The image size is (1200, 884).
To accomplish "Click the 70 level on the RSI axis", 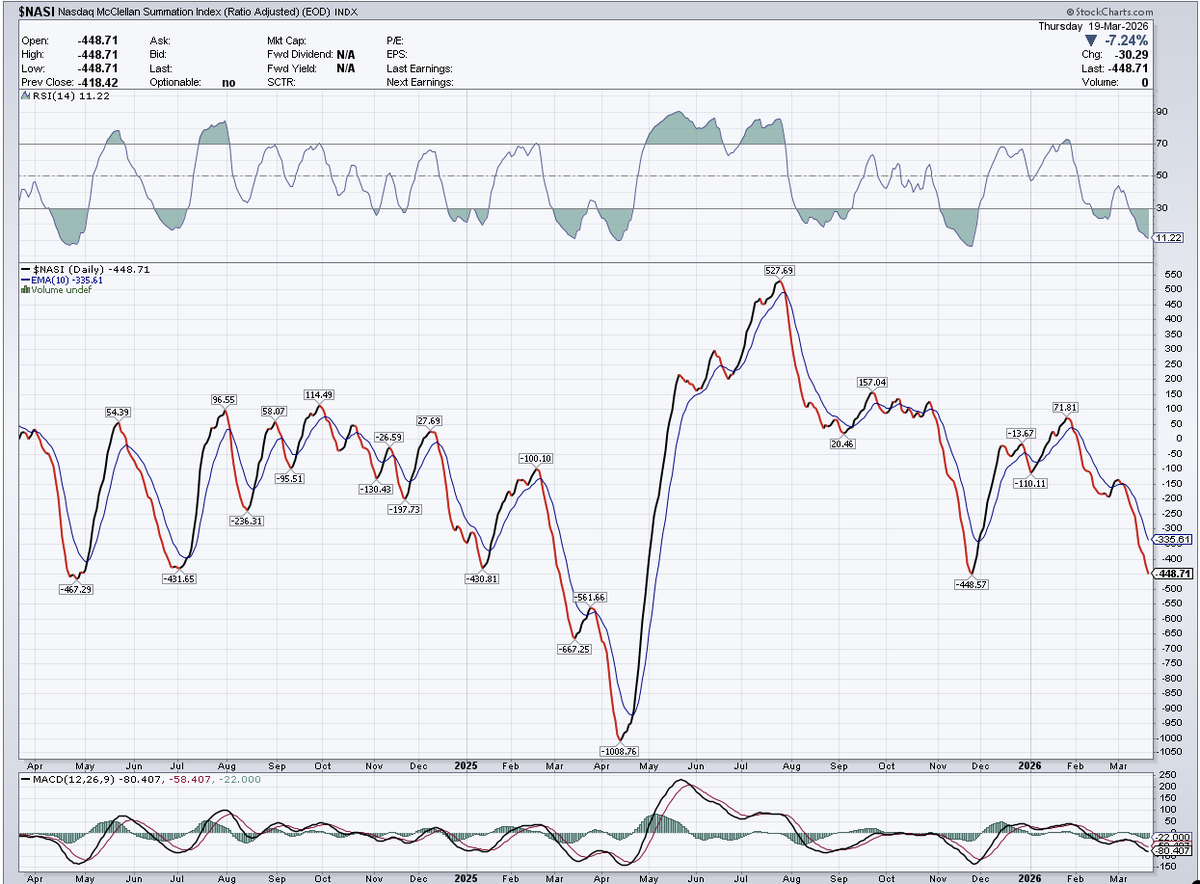I will [x=1162, y=144].
